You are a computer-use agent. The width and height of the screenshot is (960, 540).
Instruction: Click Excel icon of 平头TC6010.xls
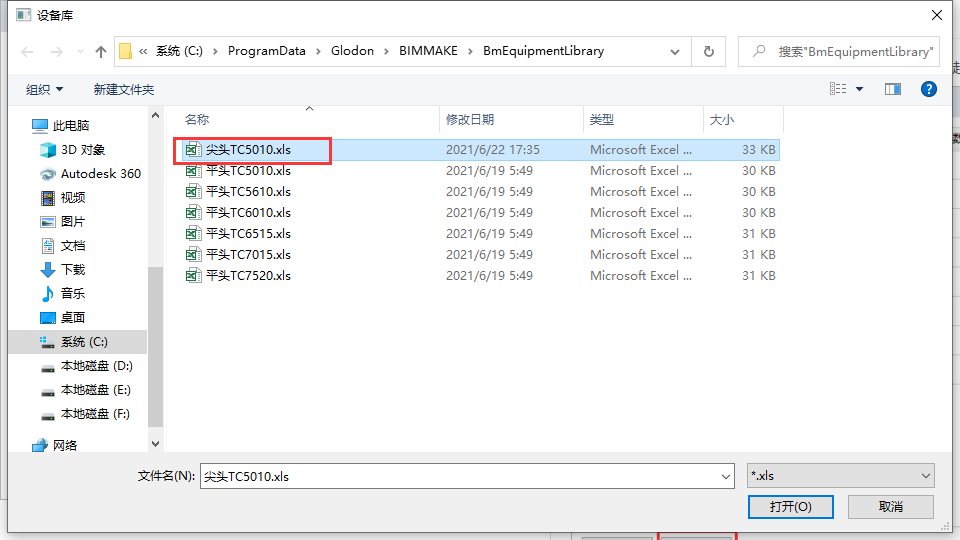coord(193,212)
